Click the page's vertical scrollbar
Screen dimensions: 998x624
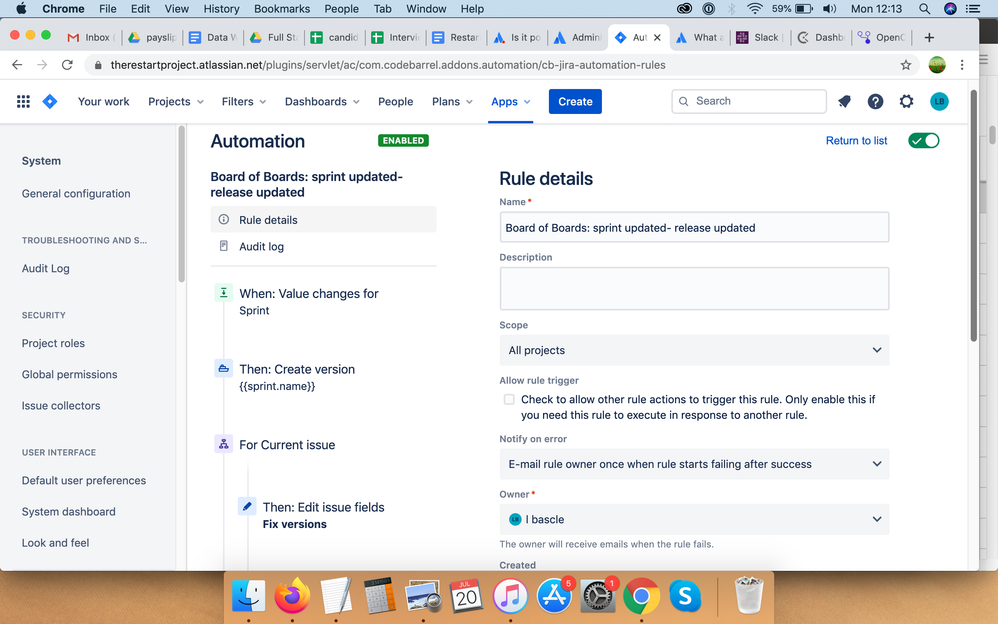pos(973,216)
